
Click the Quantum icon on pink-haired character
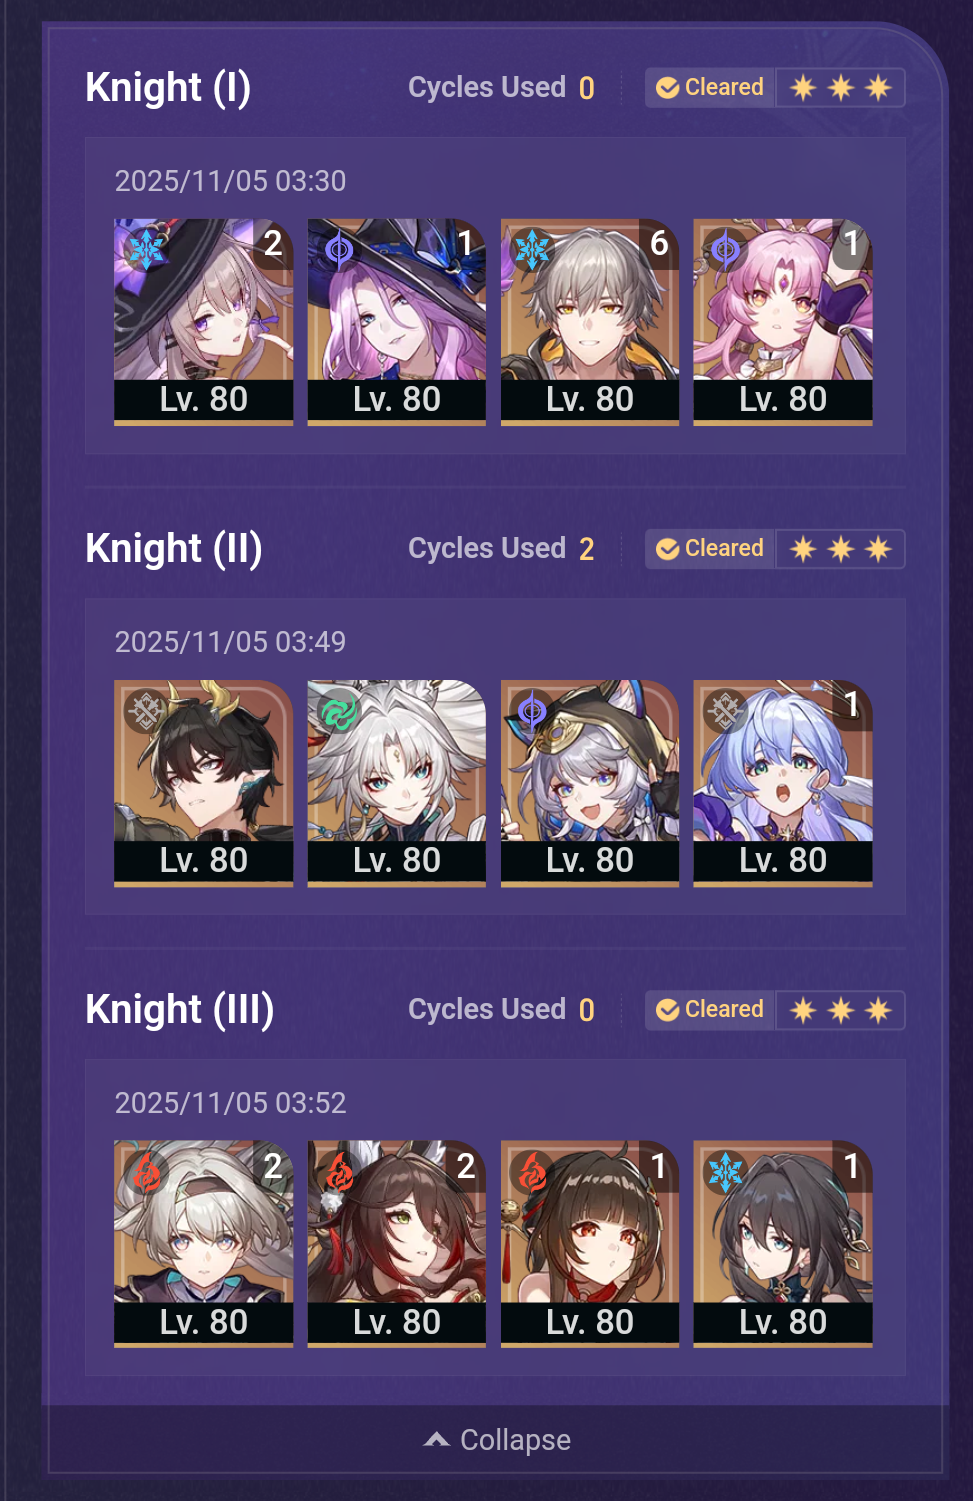point(725,248)
